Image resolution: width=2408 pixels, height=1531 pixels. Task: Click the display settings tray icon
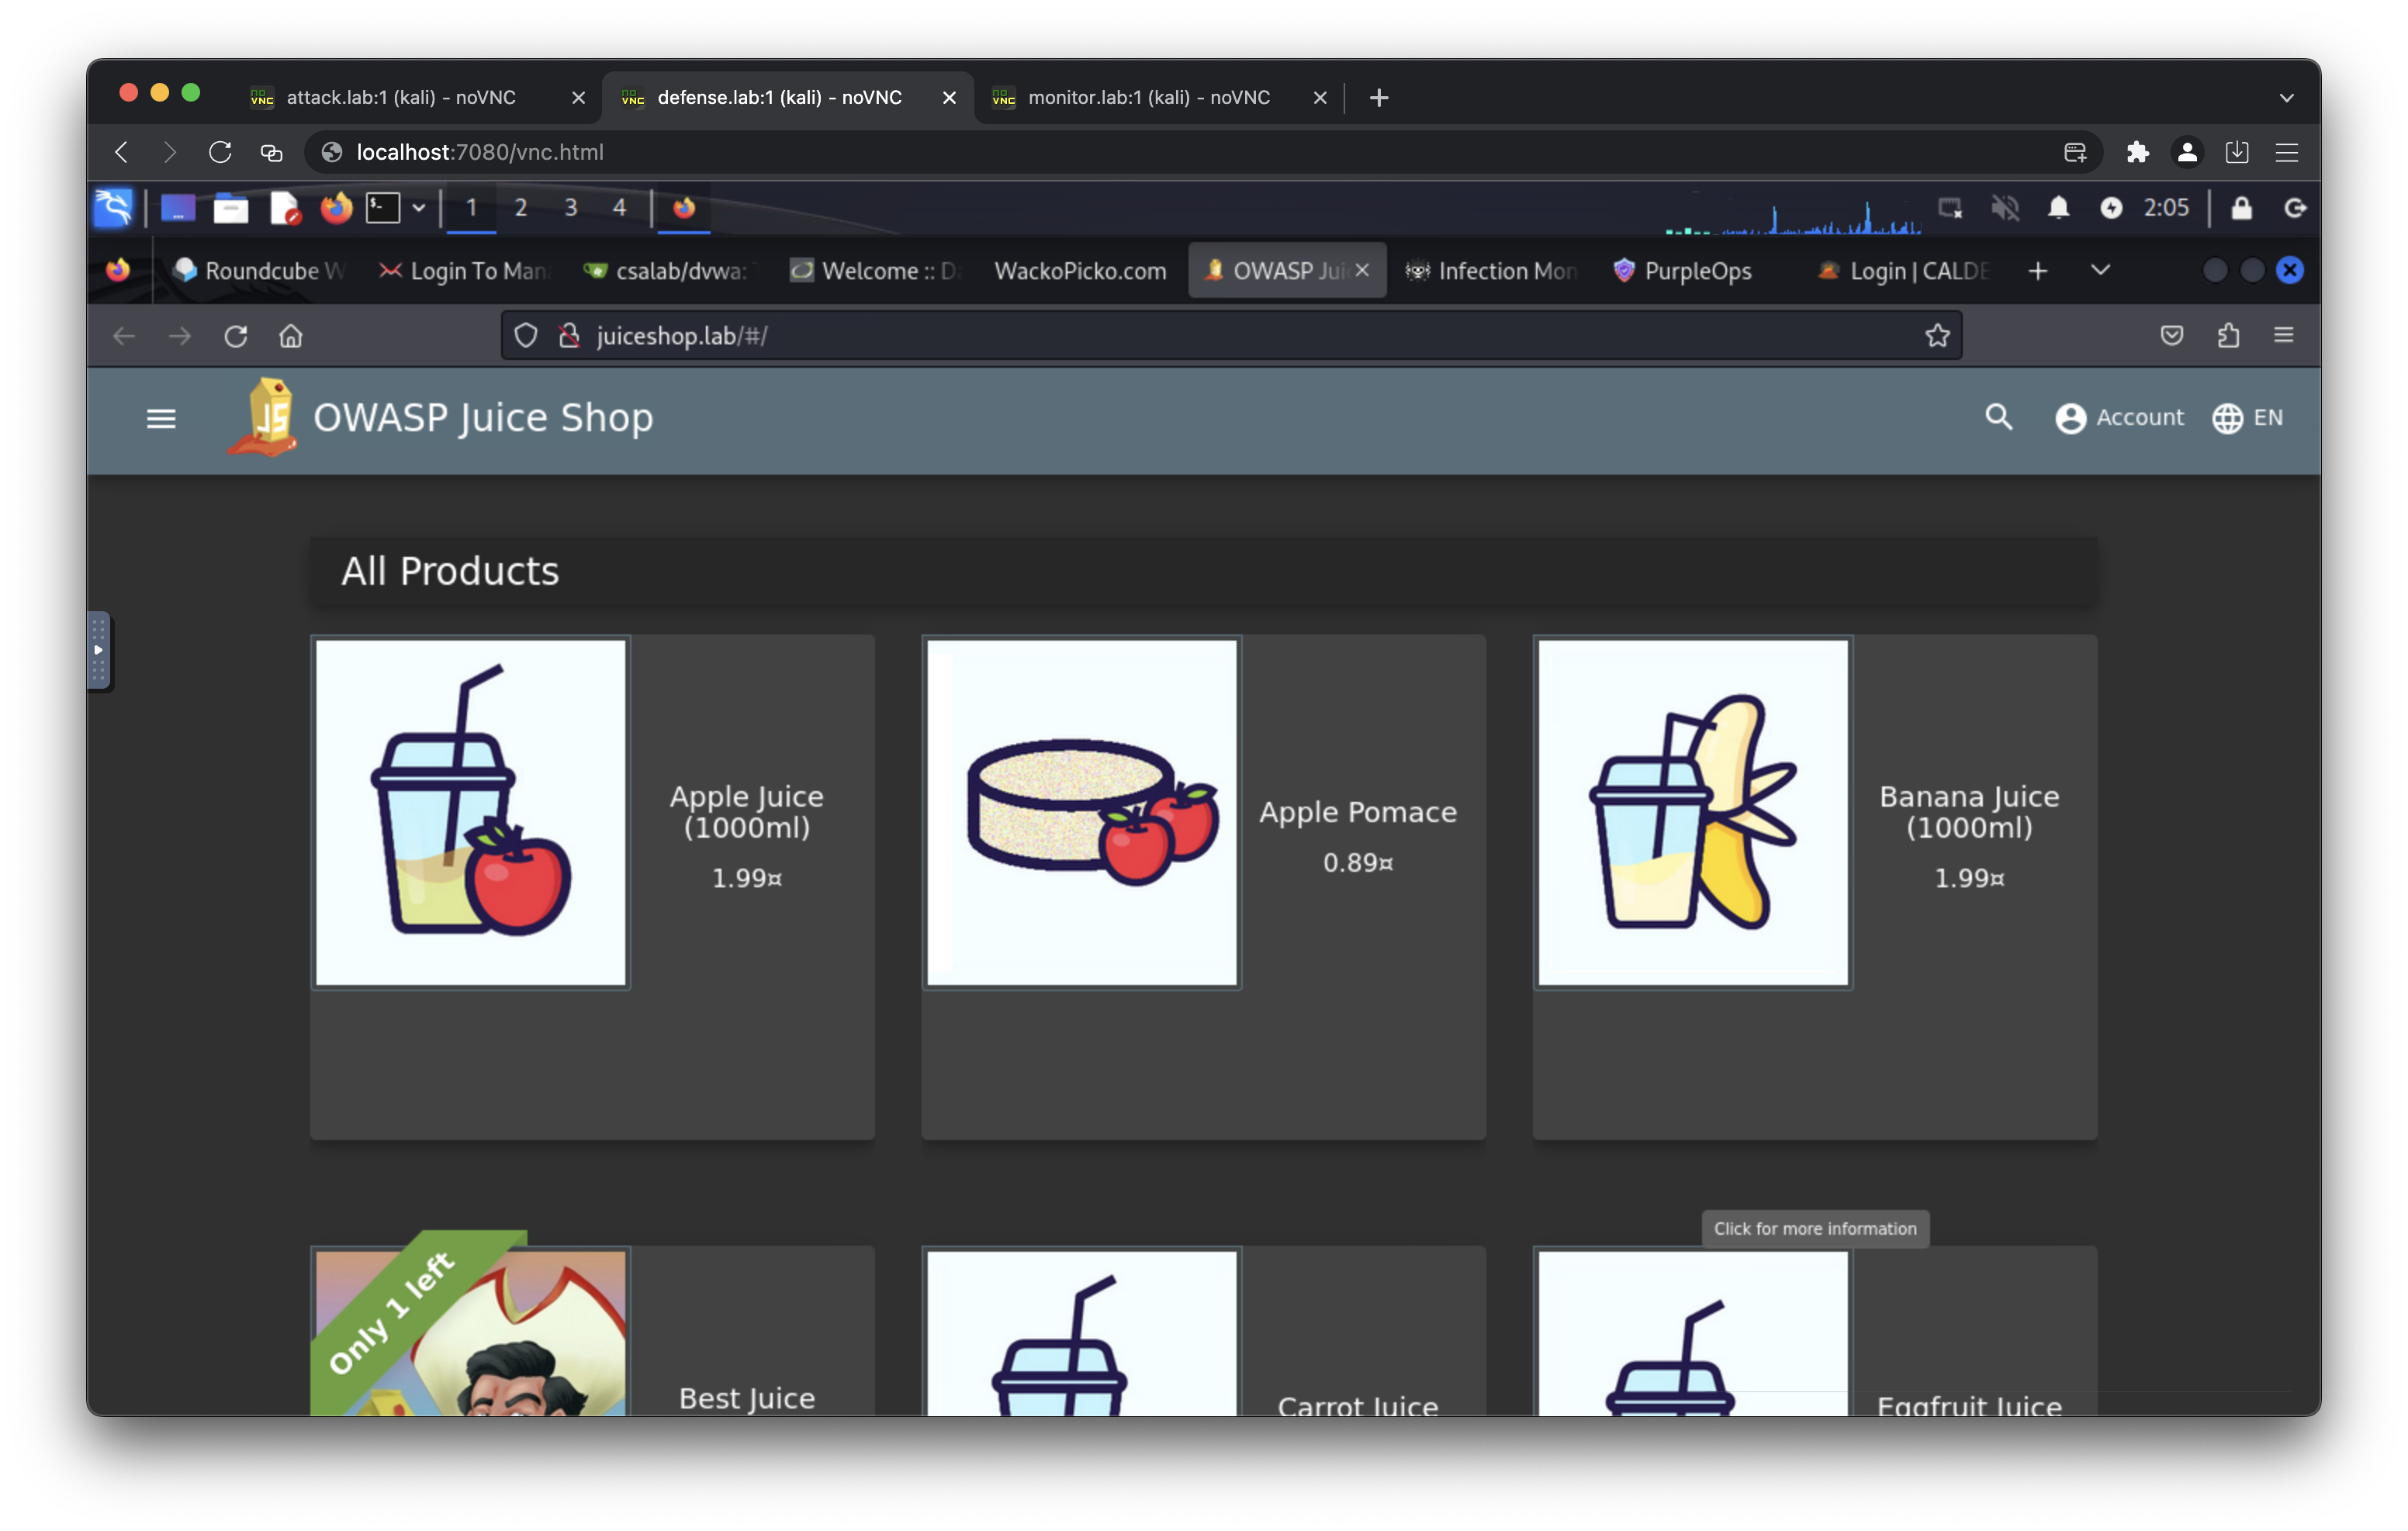[1950, 208]
